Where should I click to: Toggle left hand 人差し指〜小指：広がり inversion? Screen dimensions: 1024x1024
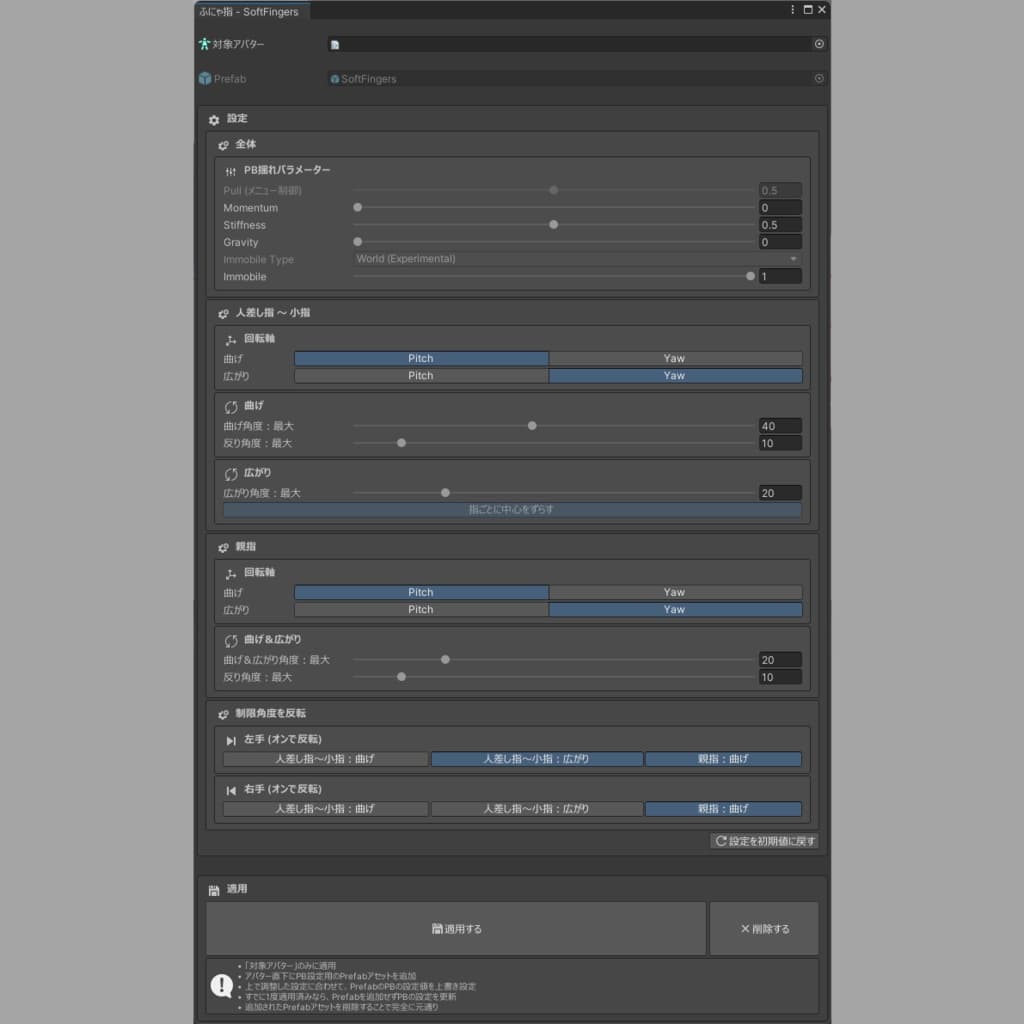(536, 759)
